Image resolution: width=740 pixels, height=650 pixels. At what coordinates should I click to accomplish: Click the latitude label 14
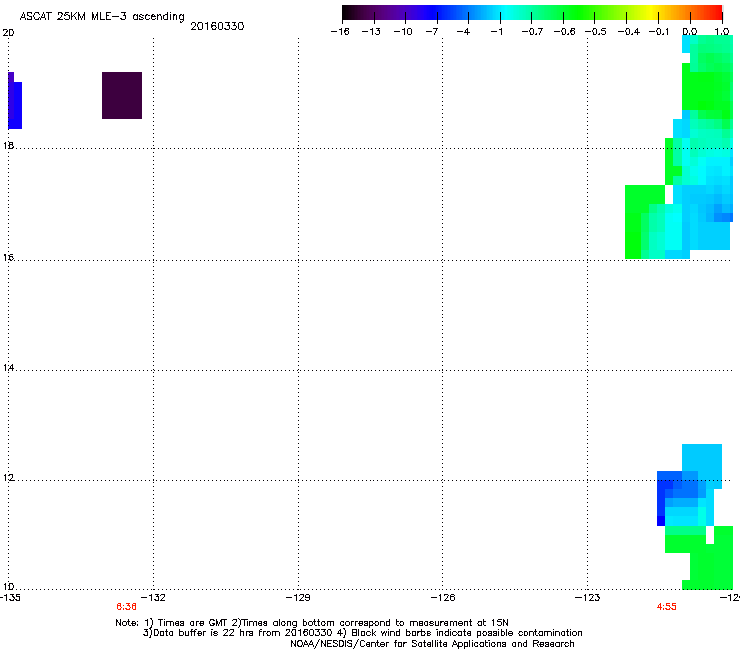8,368
